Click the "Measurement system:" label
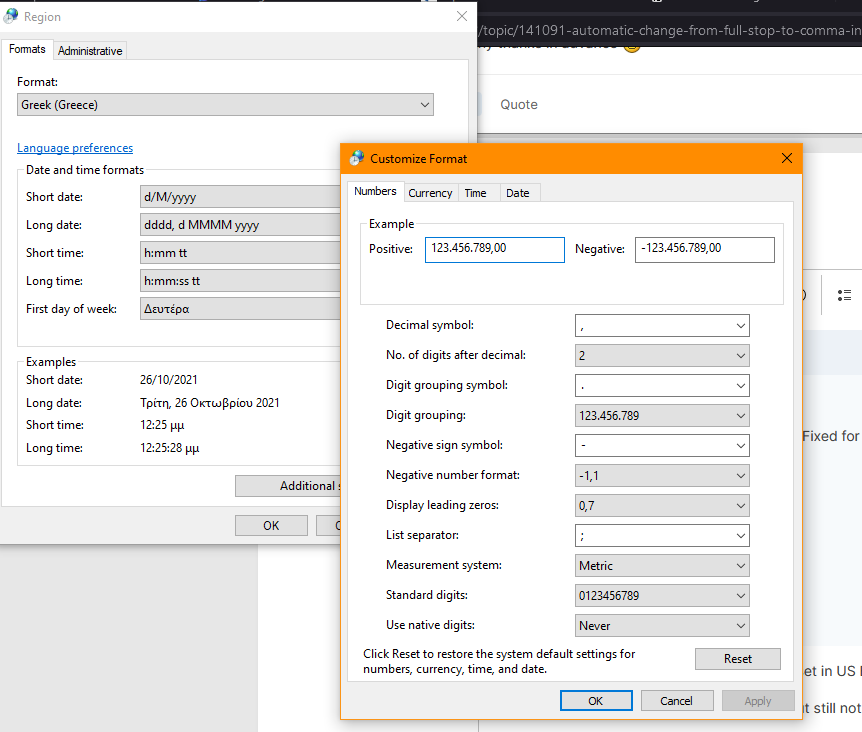The height and width of the screenshot is (732, 862). (444, 565)
